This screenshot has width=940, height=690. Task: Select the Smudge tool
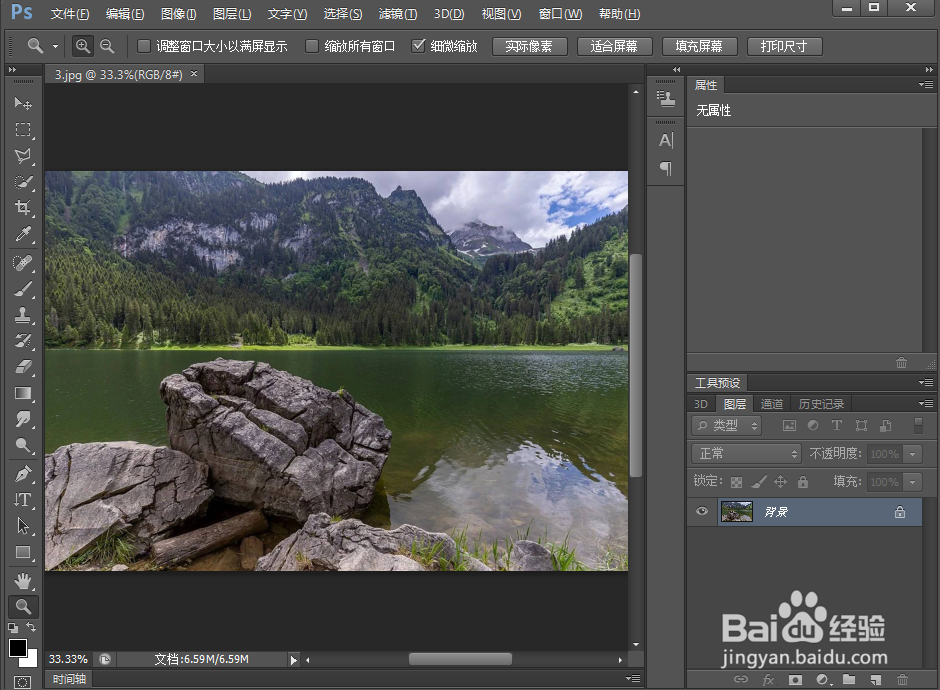[x=23, y=418]
